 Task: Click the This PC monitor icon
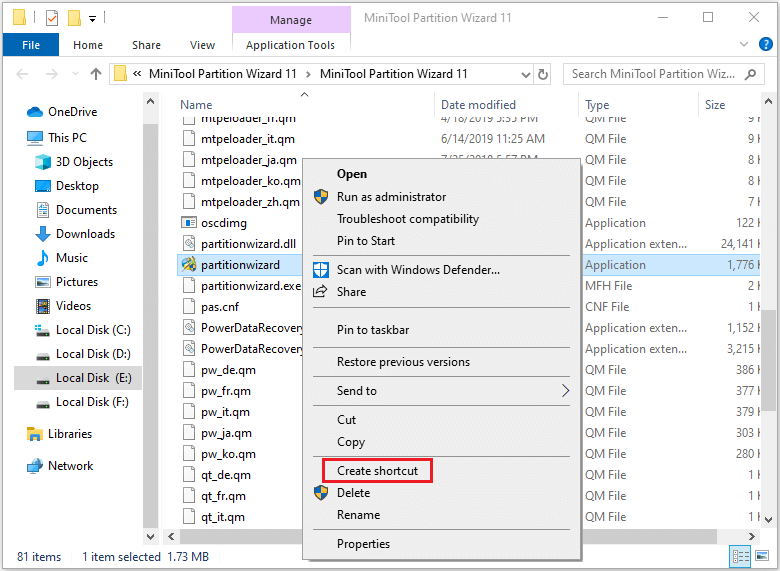[x=35, y=138]
